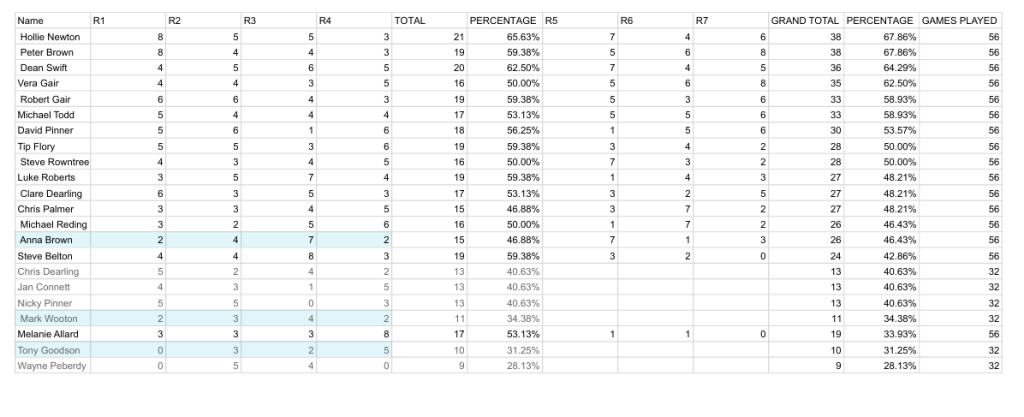
Task: Select David Pinner's R3 score cell
Action: 277,130
